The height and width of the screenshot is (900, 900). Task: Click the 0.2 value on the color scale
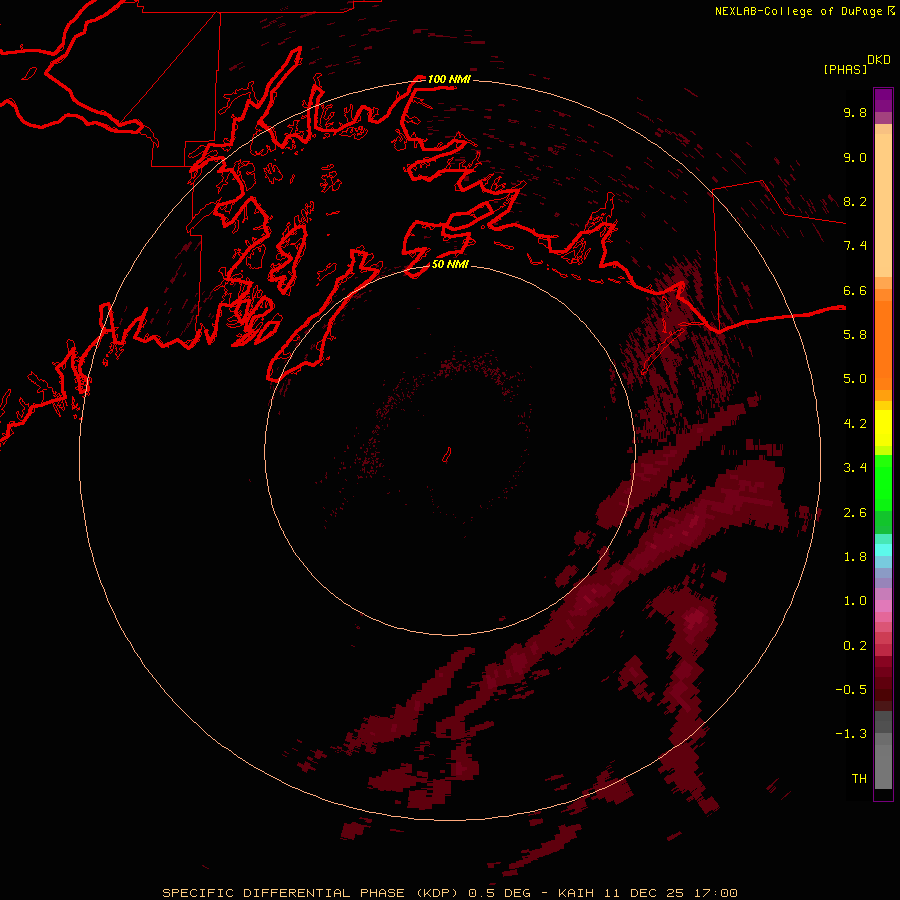coord(855,646)
